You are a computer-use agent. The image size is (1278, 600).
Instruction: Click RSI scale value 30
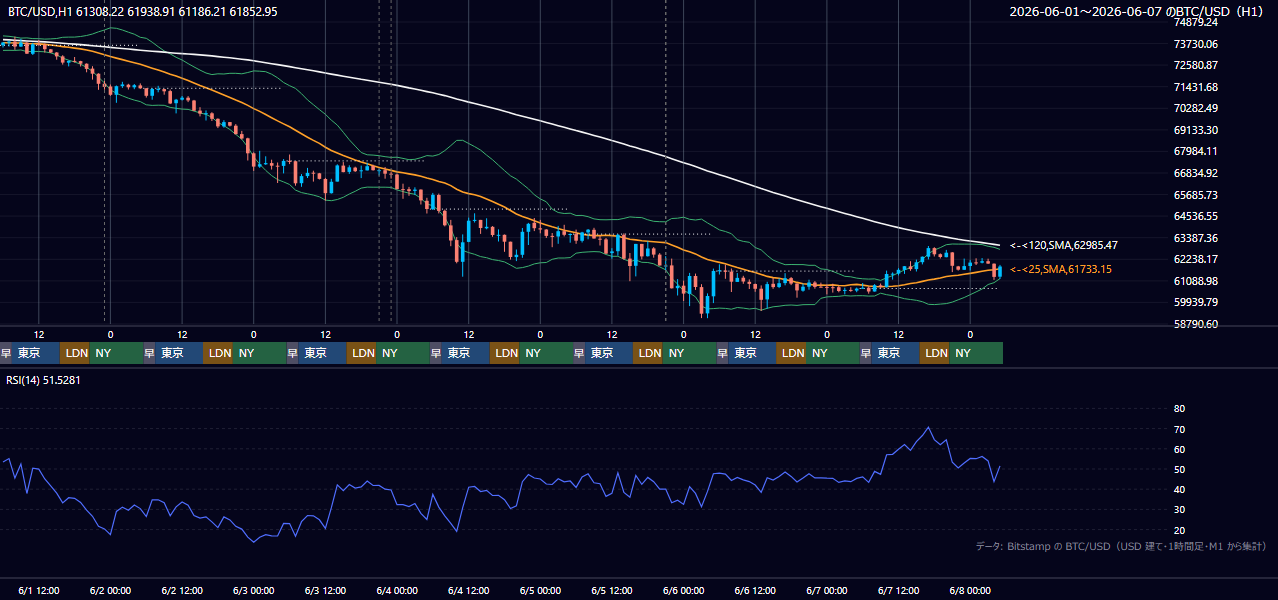point(1179,510)
